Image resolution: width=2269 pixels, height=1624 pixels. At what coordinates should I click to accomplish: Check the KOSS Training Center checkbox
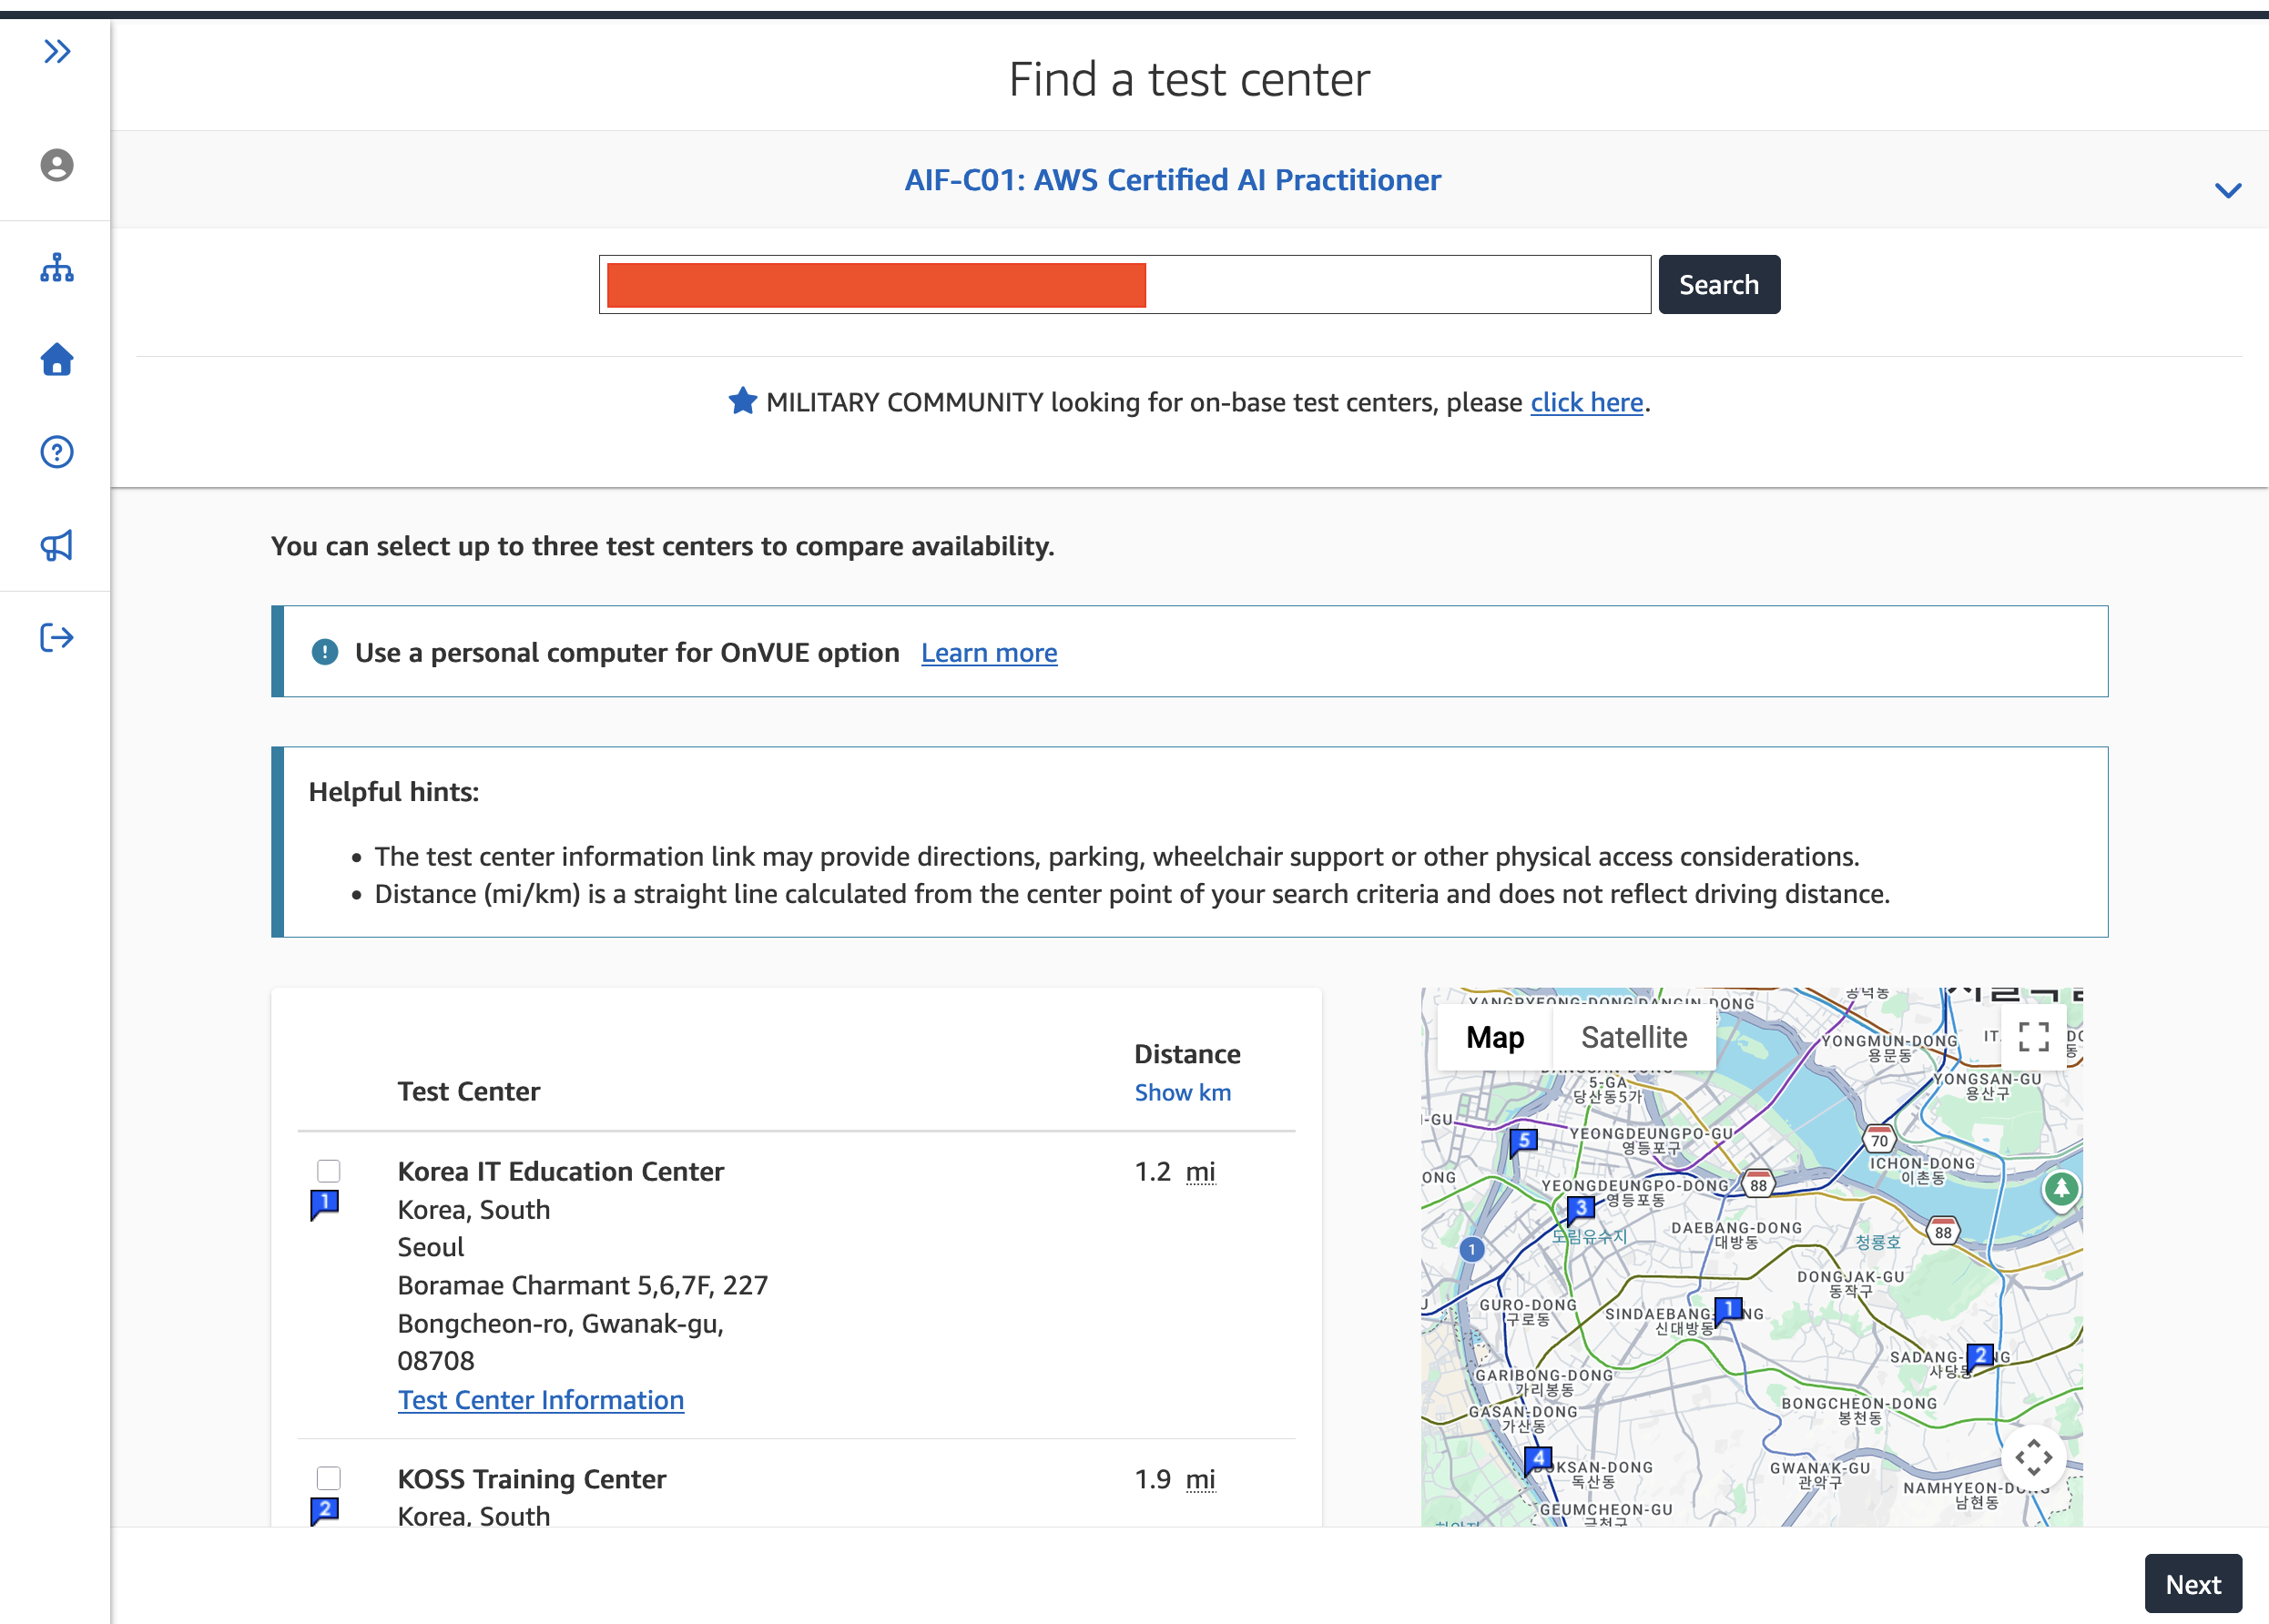coord(328,1478)
